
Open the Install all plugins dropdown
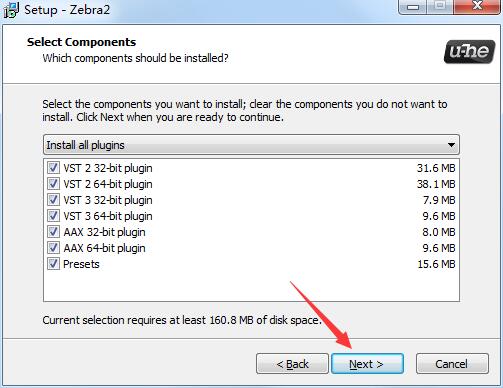pyautogui.click(x=251, y=145)
